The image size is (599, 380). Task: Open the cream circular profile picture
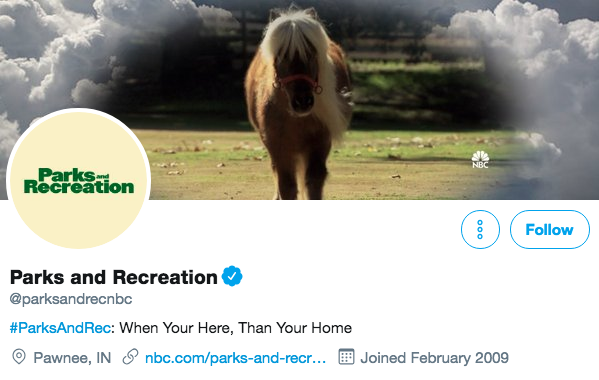click(79, 179)
